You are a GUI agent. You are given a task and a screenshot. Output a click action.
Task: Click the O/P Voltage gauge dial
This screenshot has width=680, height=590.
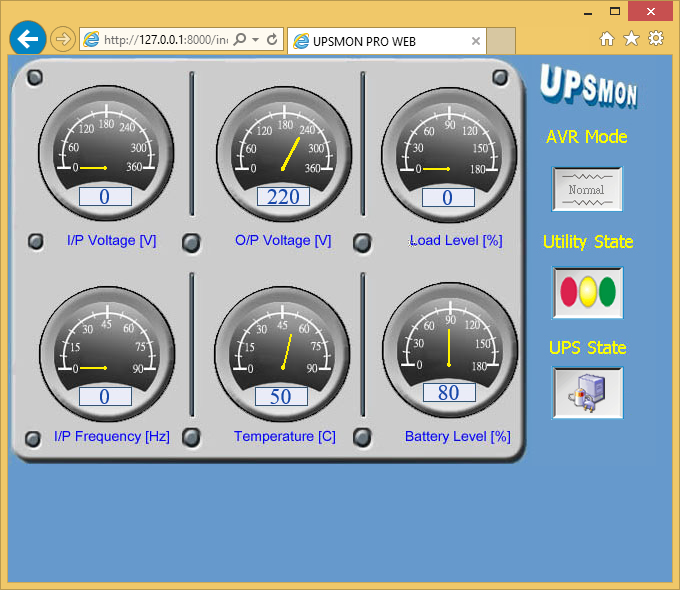pyautogui.click(x=284, y=153)
